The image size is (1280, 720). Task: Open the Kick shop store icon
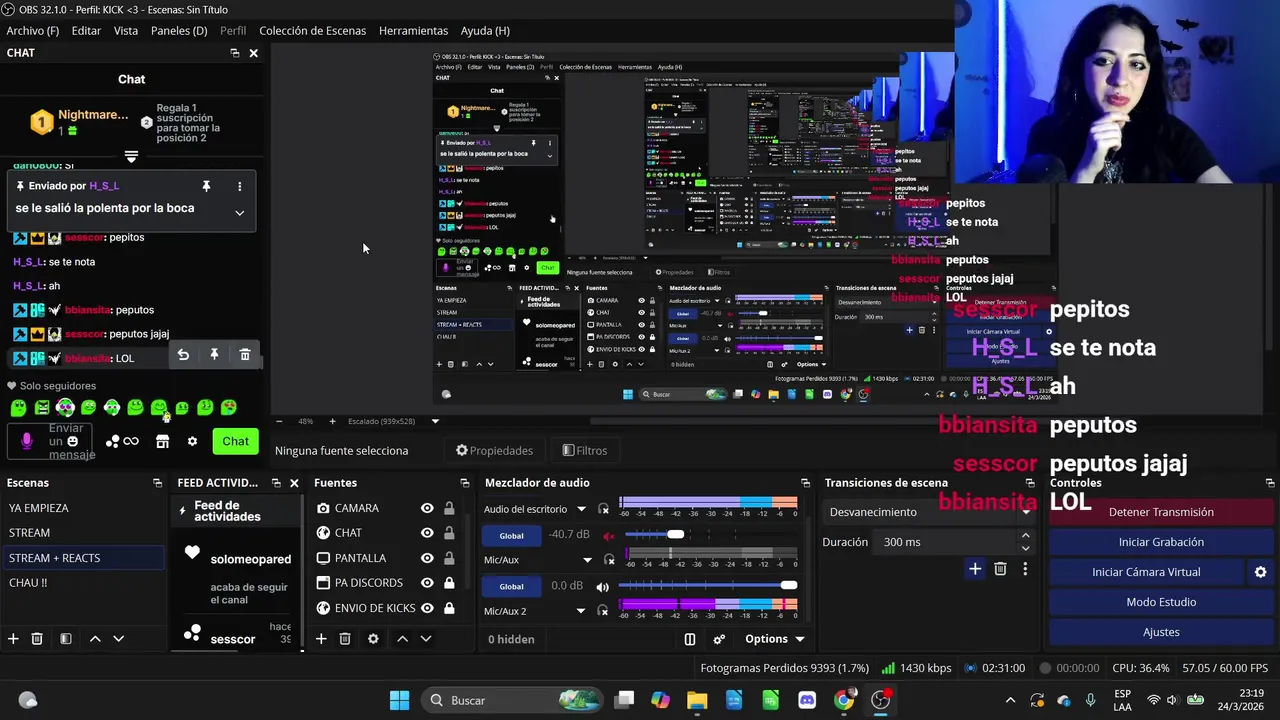[x=162, y=441]
